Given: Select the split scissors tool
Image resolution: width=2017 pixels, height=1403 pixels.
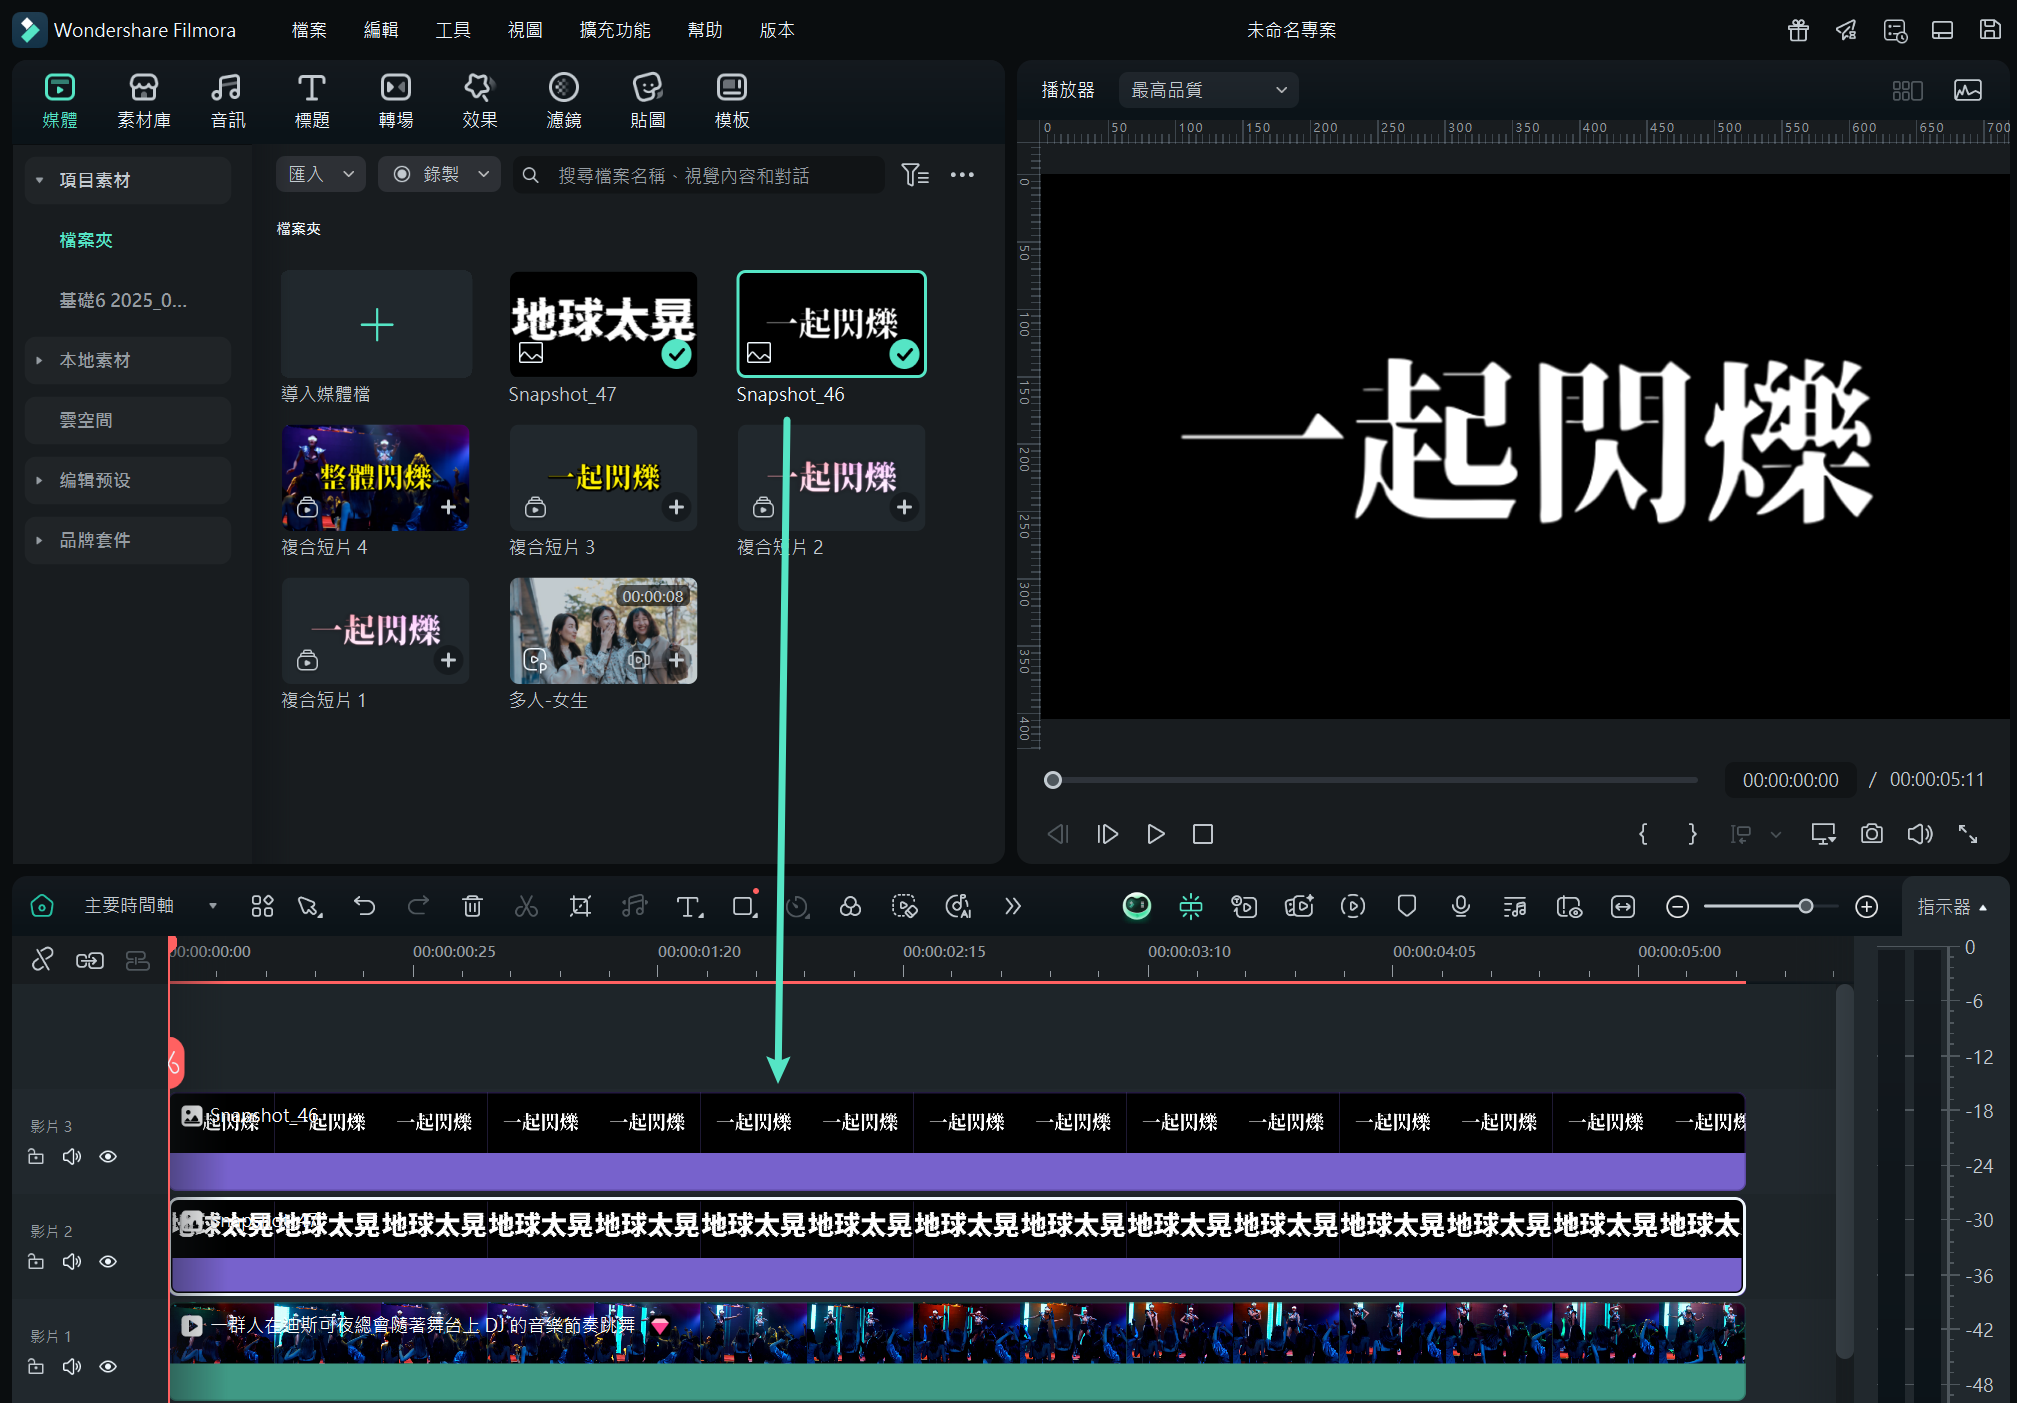Looking at the screenshot, I should click(x=526, y=906).
